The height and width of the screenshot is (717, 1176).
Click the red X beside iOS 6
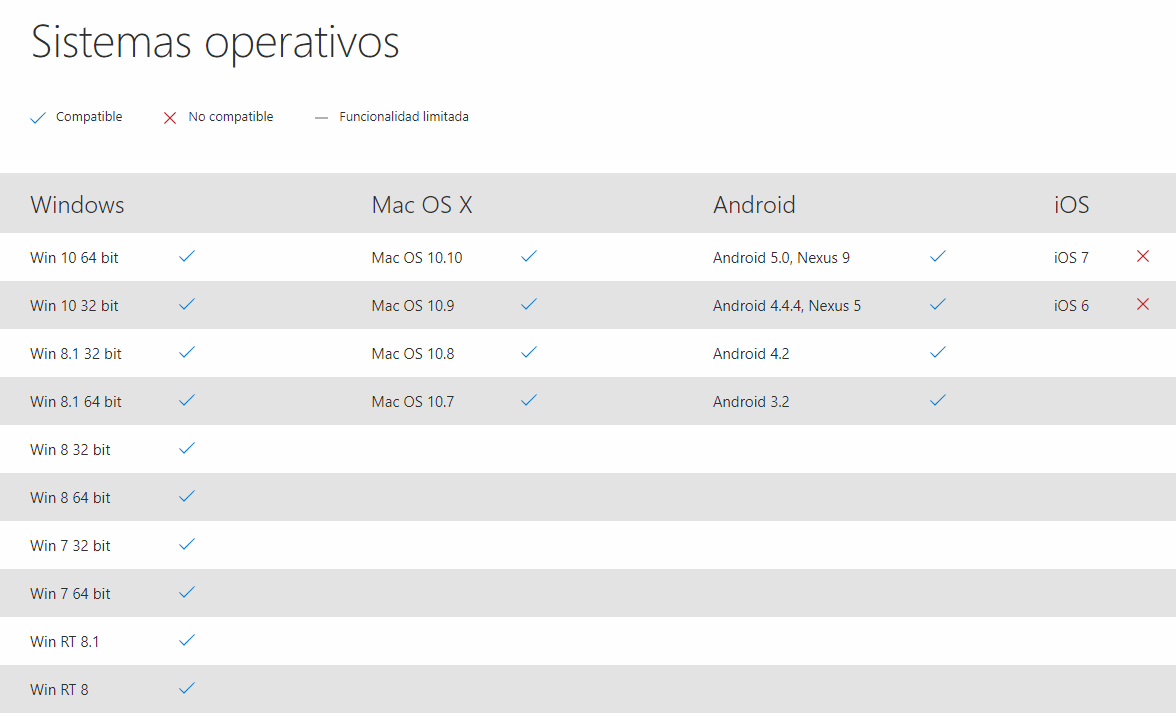tap(1143, 304)
